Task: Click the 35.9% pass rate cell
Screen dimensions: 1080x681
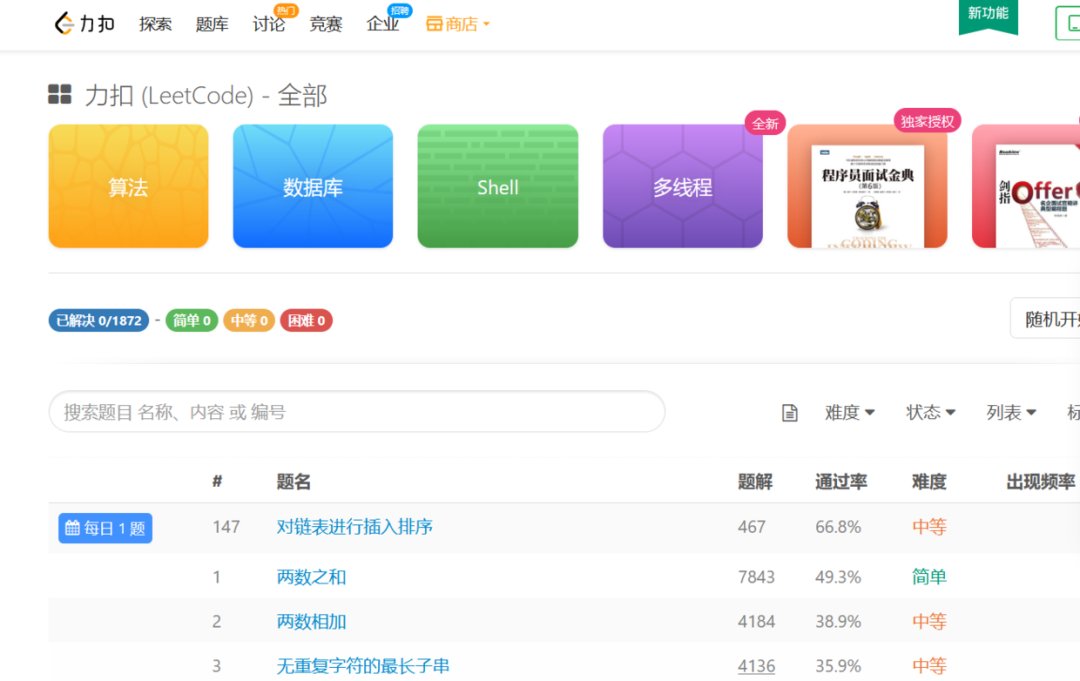Action: coord(838,666)
